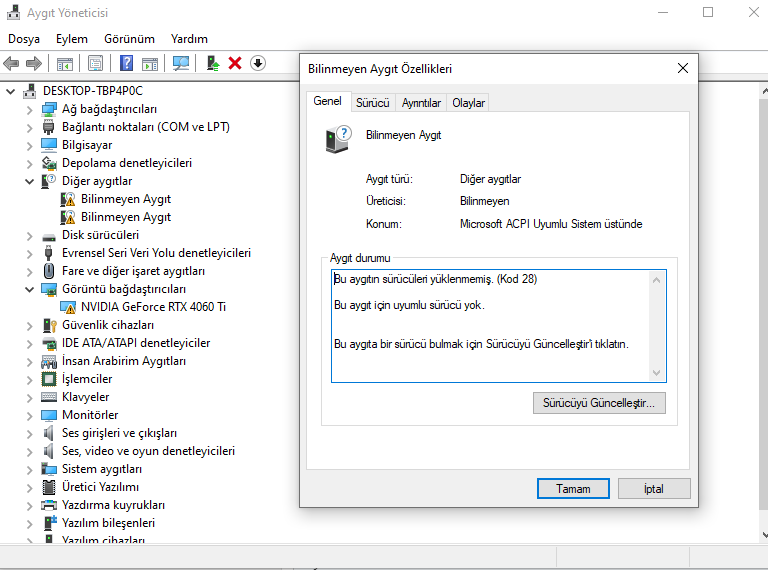Expand the Yazılım bileşenleri category
The height and width of the screenshot is (570, 768).
click(29, 524)
